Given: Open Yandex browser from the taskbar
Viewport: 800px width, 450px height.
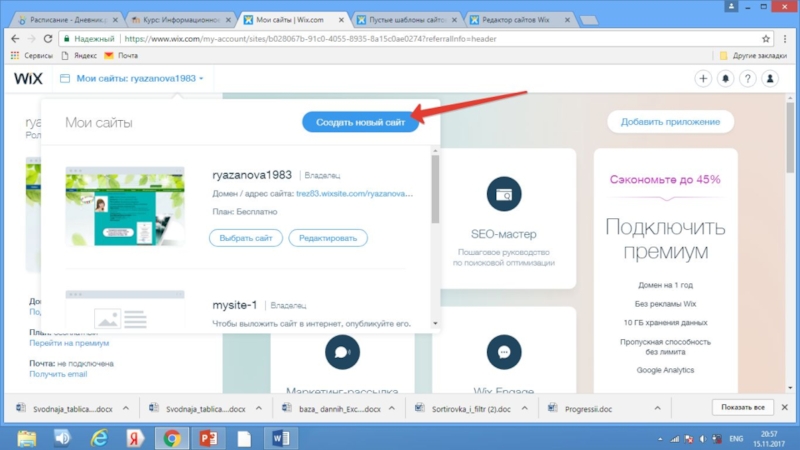Looking at the screenshot, I should pos(135,438).
